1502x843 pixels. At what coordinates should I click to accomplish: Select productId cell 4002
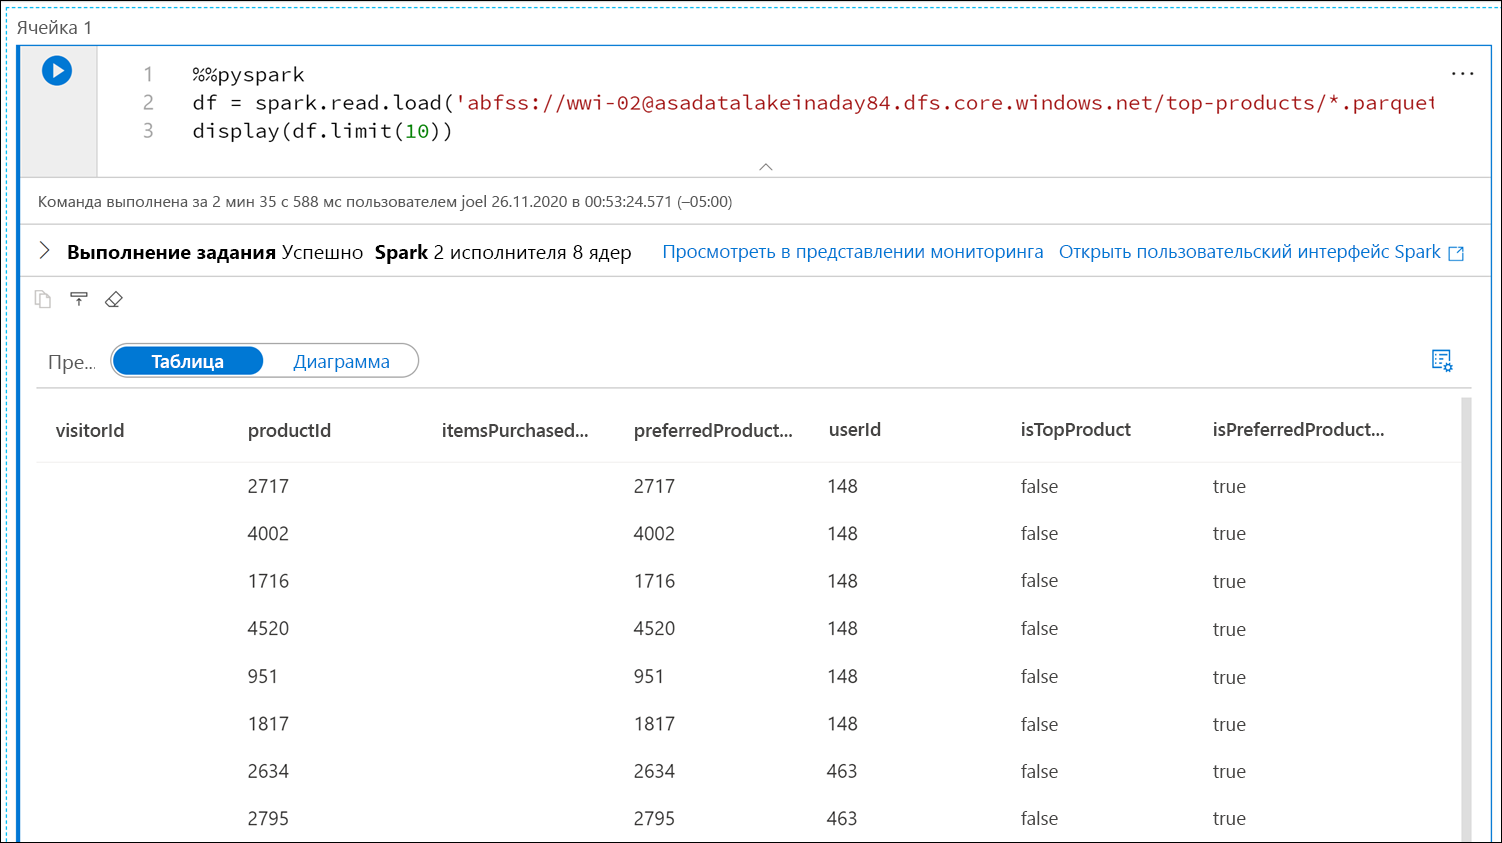(268, 534)
